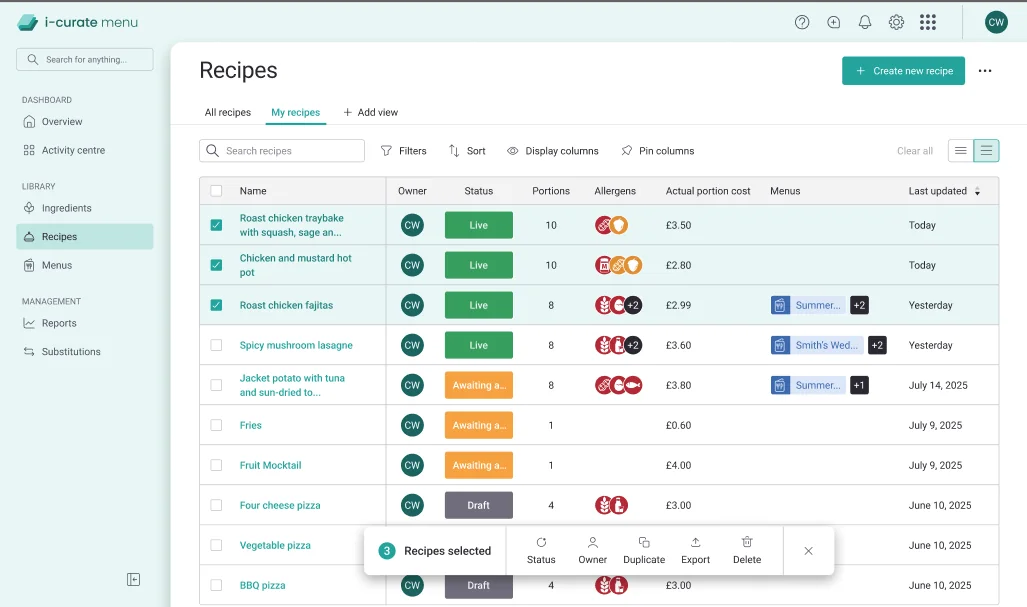The image size is (1027, 607).
Task: Click the i-curate menu logo
Action: click(77, 22)
